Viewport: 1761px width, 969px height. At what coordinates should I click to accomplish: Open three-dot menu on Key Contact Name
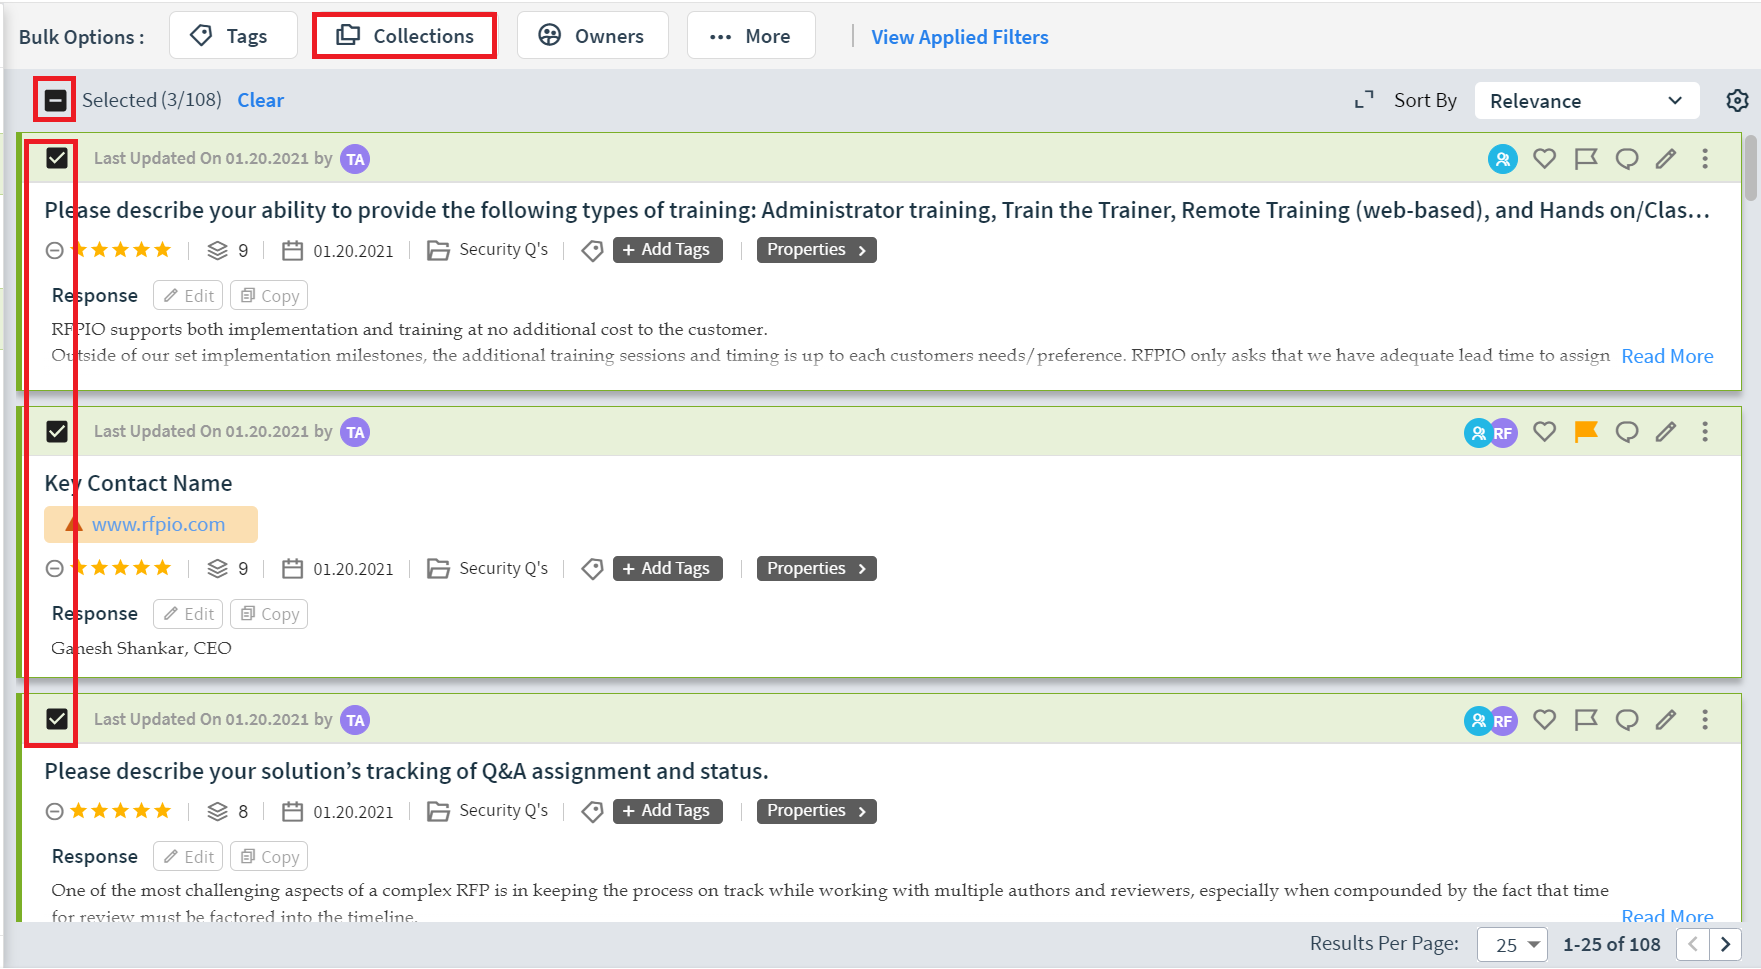tap(1706, 431)
